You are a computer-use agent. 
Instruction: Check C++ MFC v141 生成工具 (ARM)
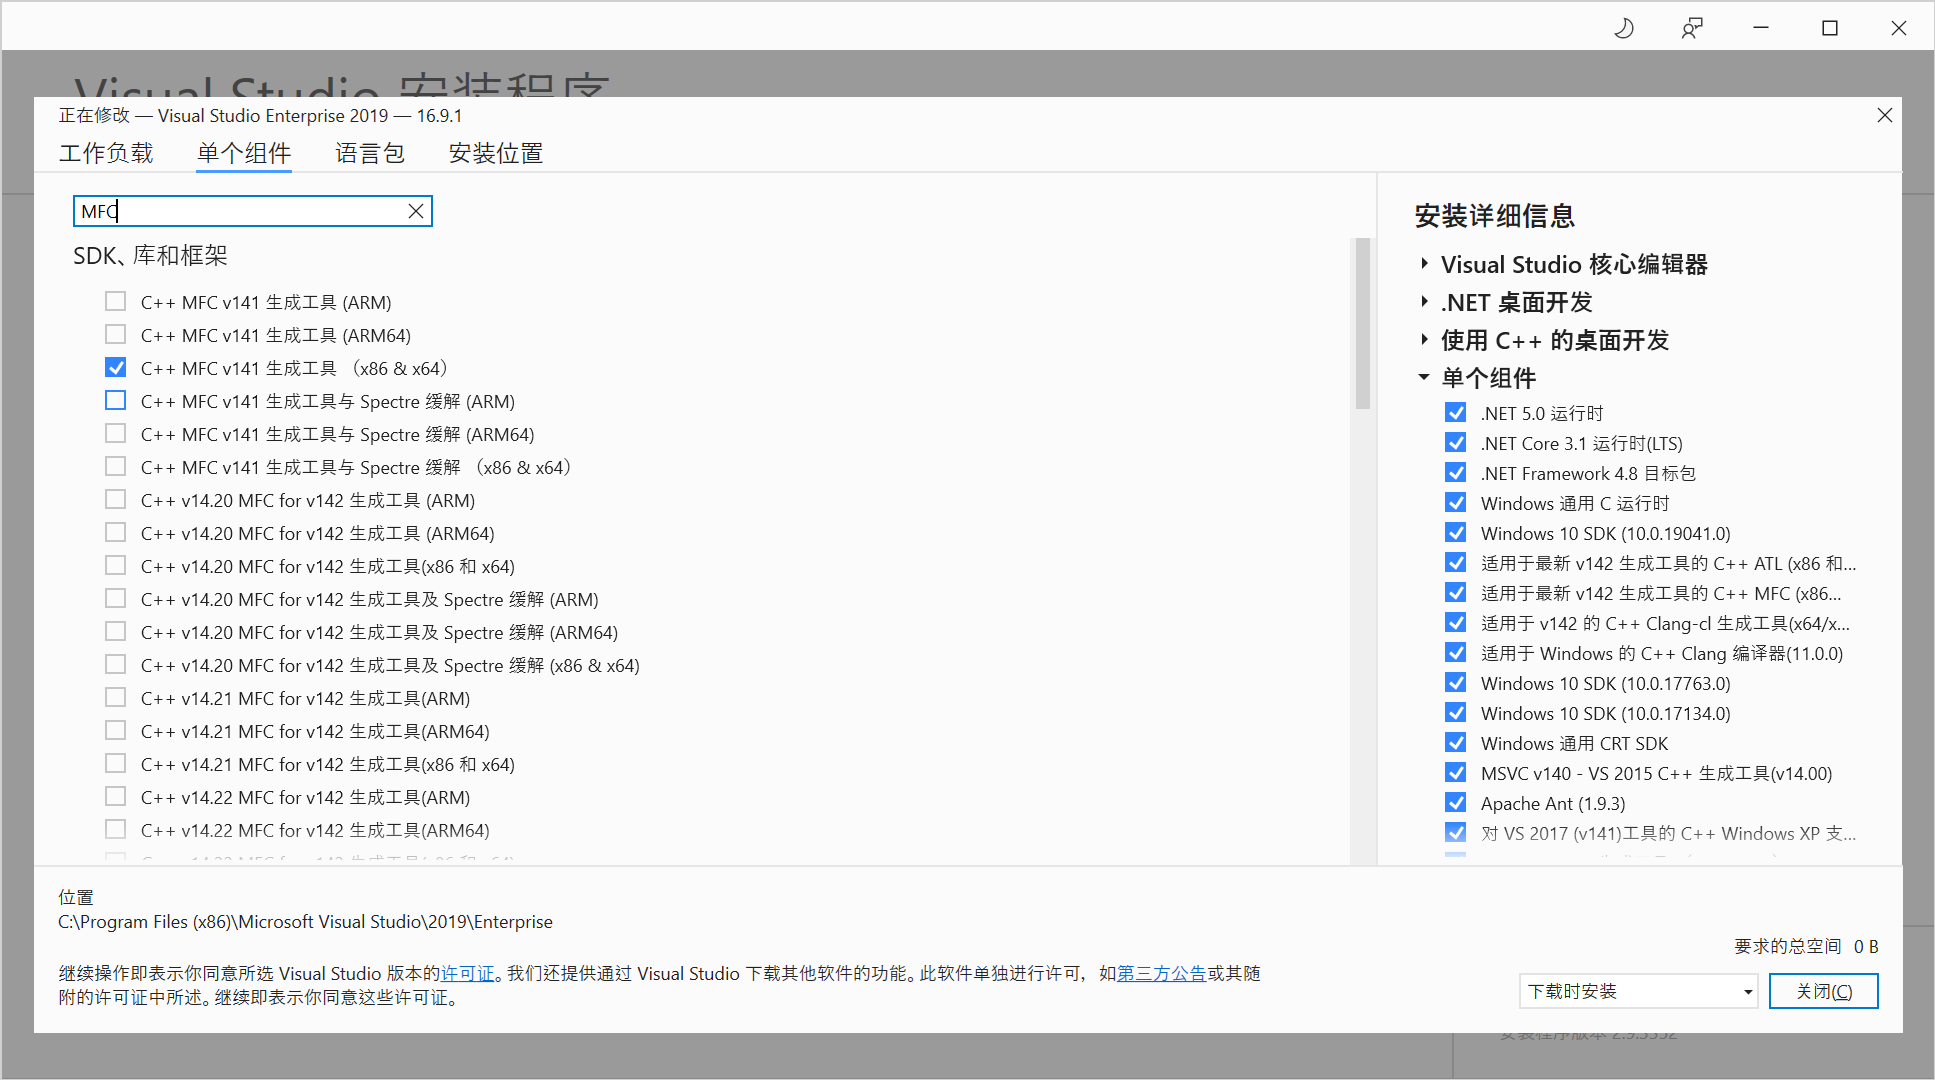point(116,302)
